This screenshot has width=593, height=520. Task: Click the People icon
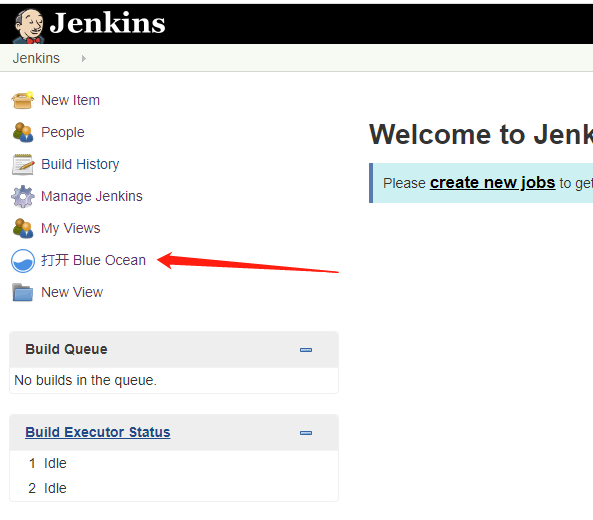click(23, 132)
